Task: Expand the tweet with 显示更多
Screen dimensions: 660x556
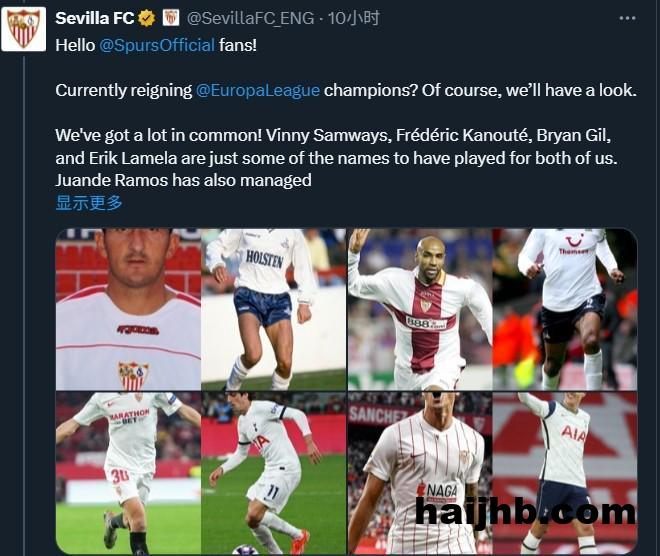Action: click(x=89, y=203)
